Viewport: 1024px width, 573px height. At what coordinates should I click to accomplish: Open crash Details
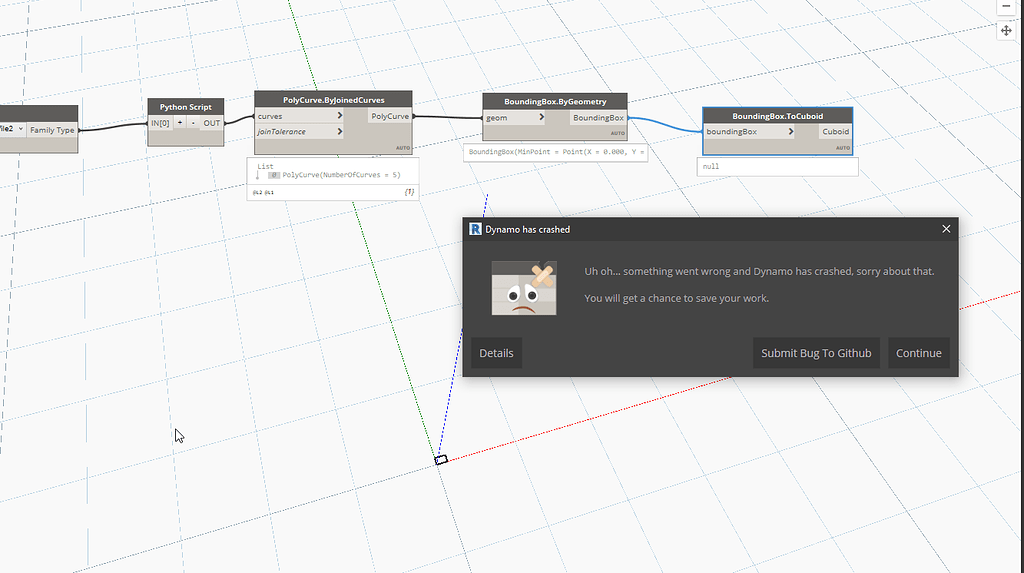[x=496, y=353]
